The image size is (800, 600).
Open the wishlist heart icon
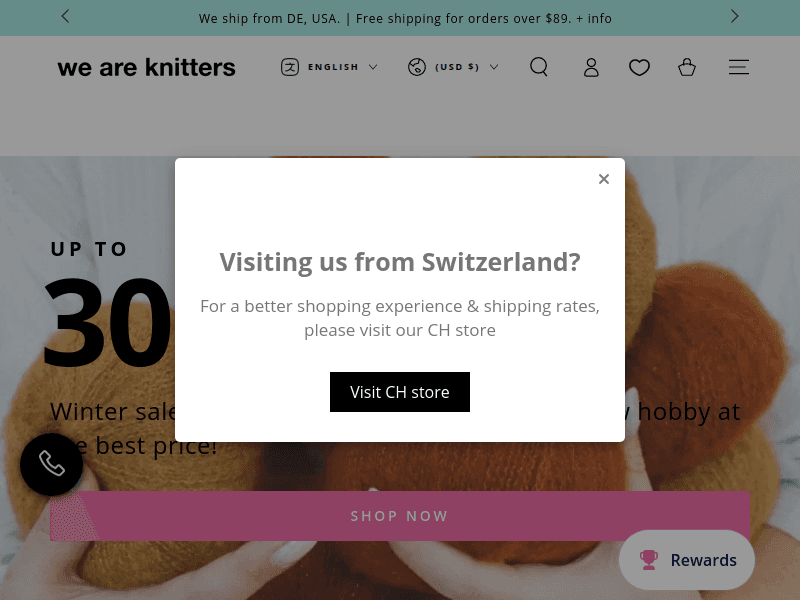tap(639, 67)
